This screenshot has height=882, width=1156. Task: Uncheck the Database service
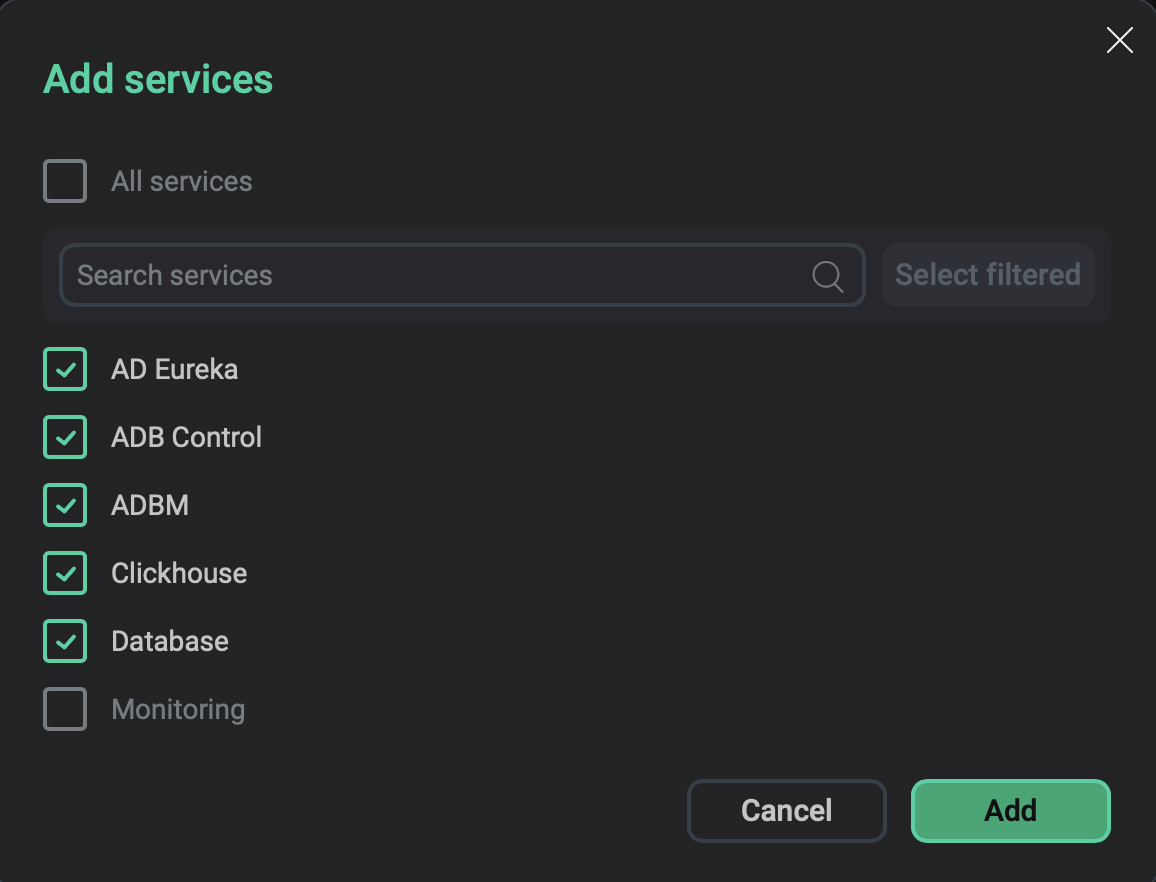click(x=64, y=641)
